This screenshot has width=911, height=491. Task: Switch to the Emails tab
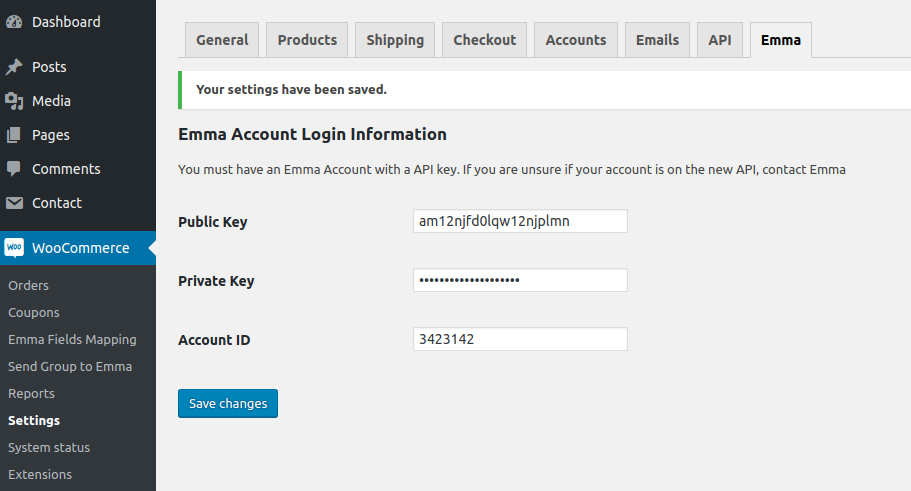point(657,40)
